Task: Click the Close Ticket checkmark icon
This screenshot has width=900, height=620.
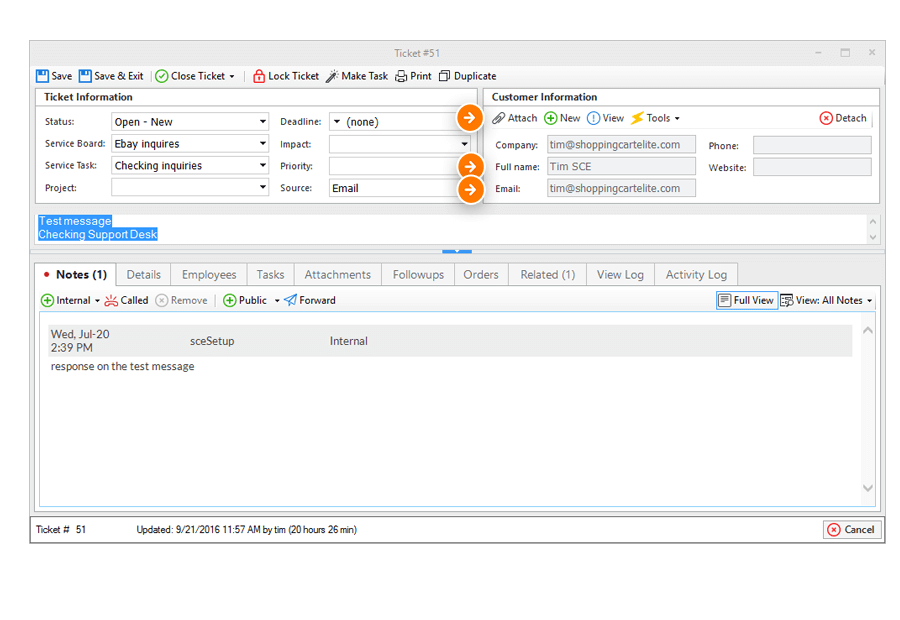Action: (x=162, y=76)
